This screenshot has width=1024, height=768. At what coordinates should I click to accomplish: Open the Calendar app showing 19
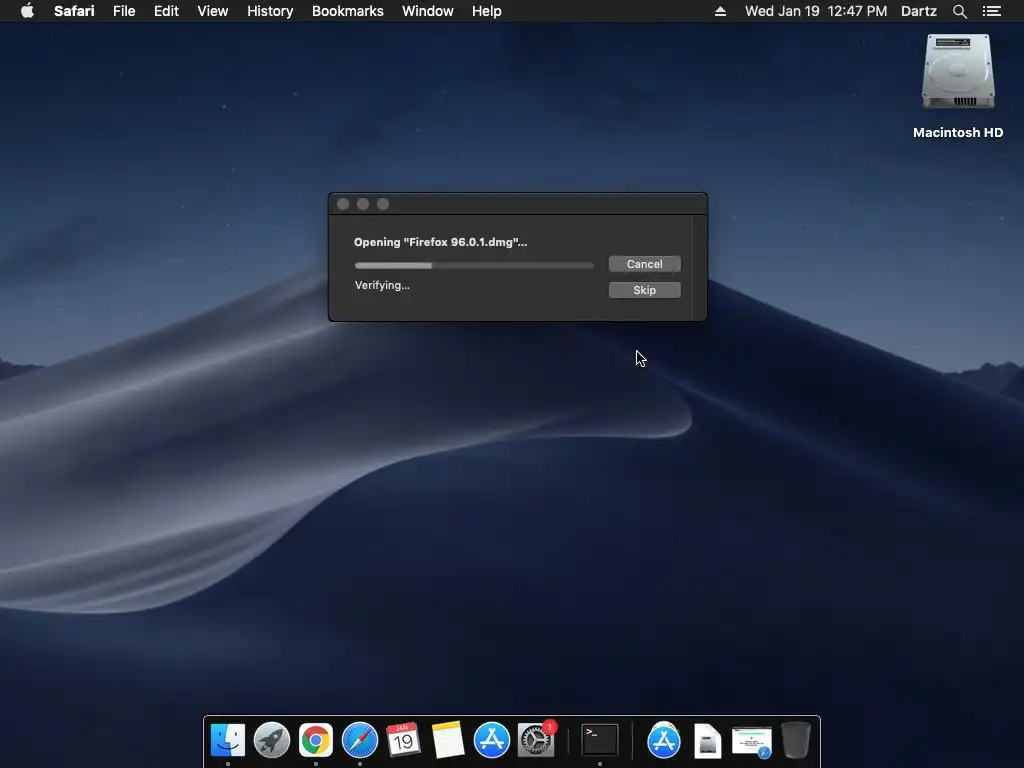point(403,740)
